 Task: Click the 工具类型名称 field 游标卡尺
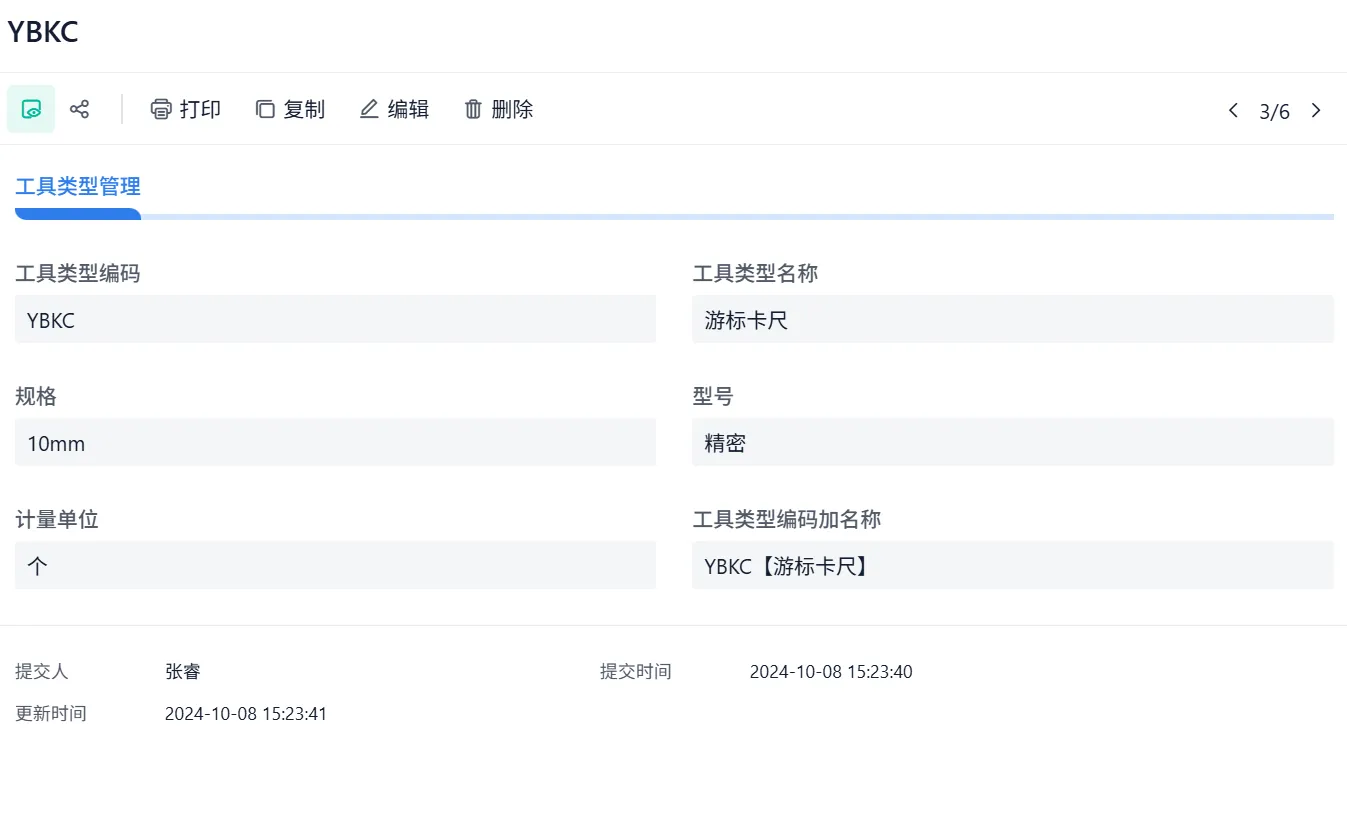(x=1012, y=320)
